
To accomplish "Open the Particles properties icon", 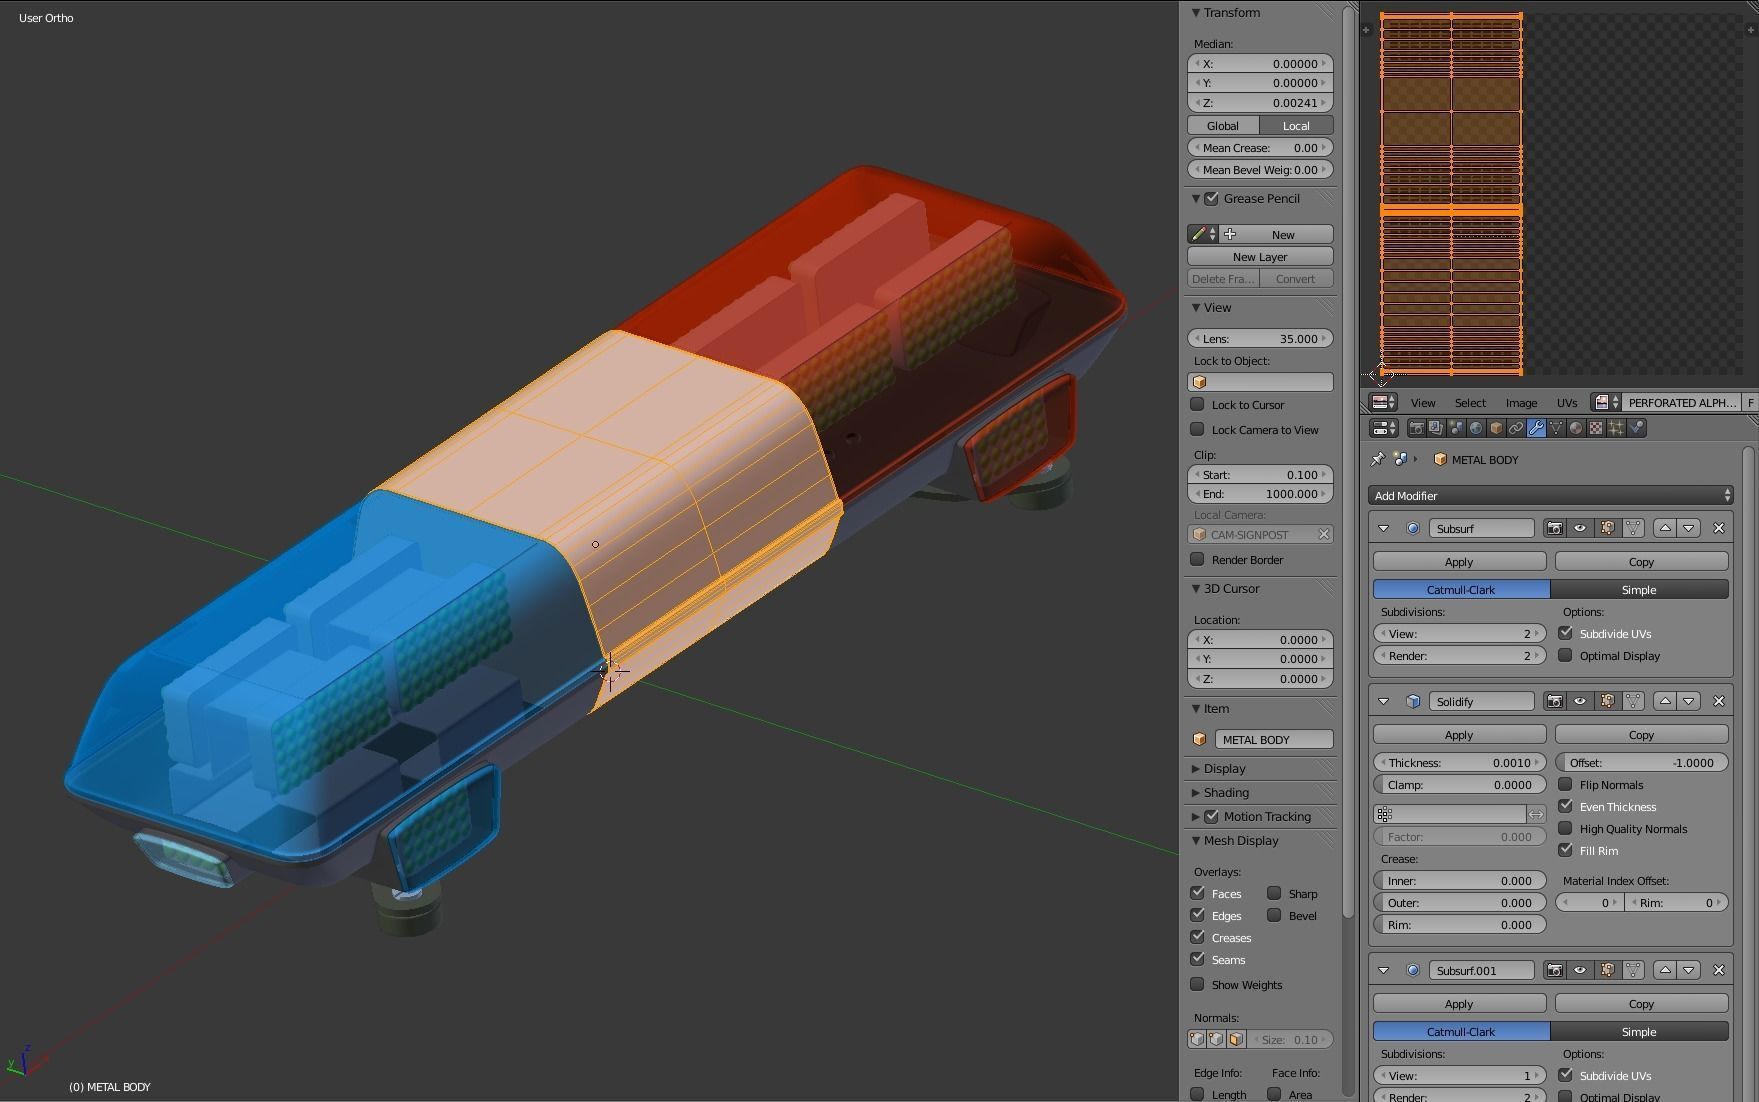I will click(x=1615, y=428).
